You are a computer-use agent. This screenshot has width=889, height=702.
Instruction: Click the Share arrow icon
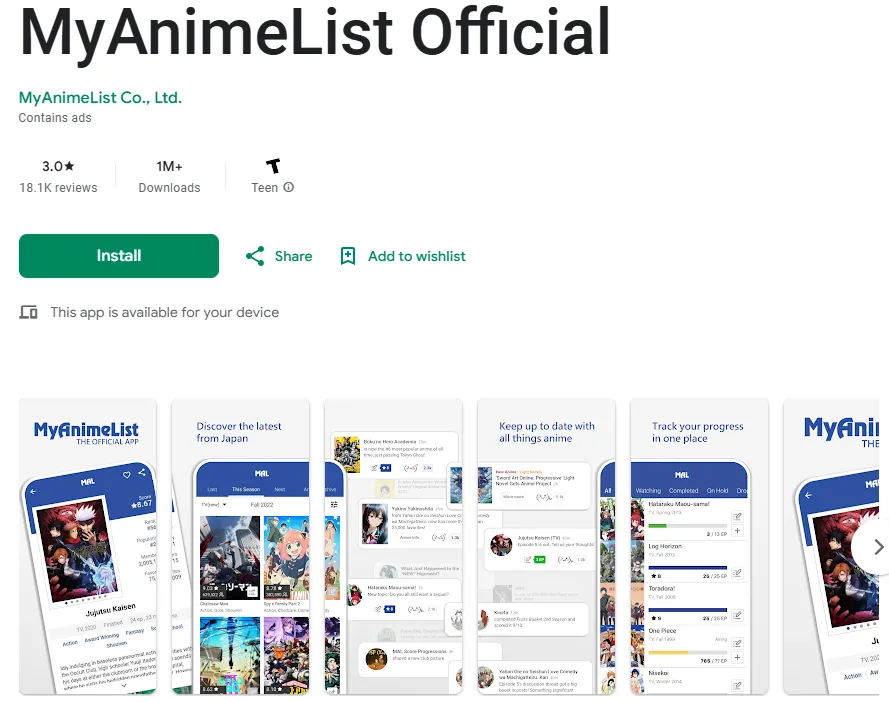[255, 256]
